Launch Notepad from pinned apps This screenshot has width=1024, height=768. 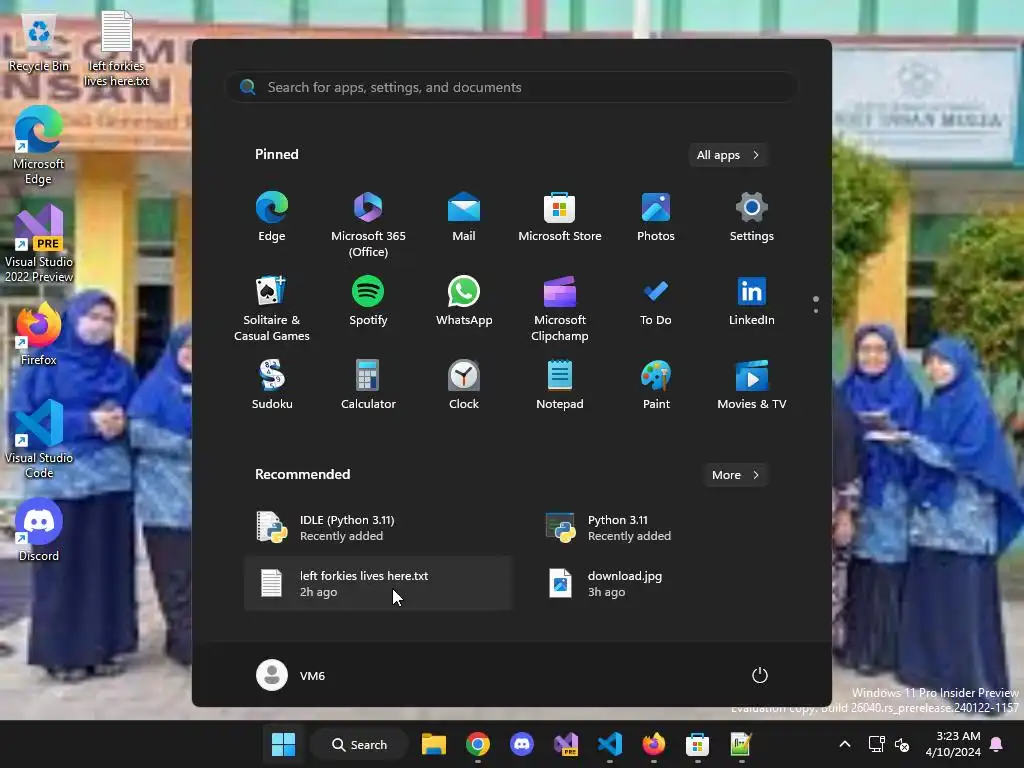tap(560, 385)
